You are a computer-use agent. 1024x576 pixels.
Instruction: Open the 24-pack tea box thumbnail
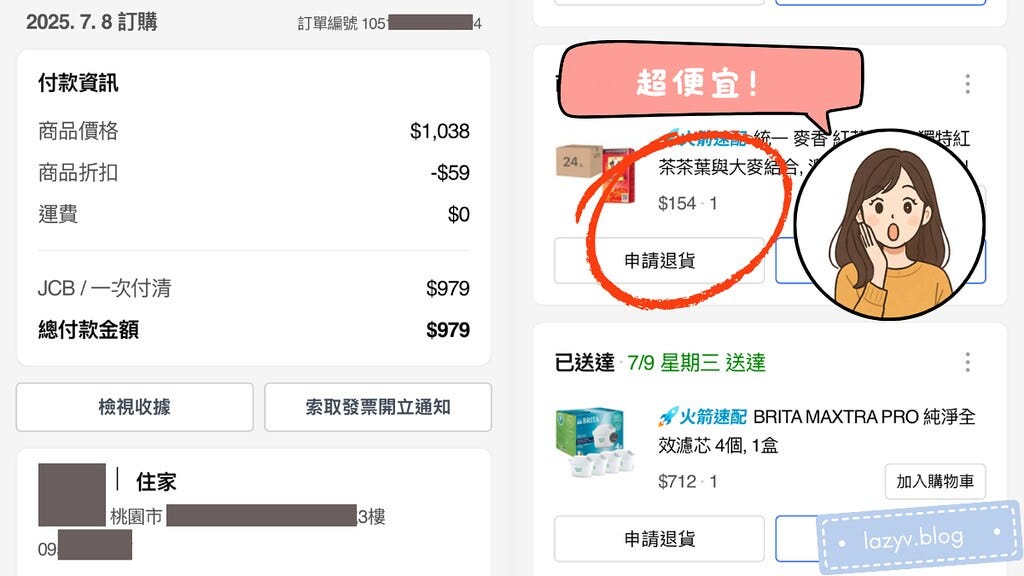pyautogui.click(x=594, y=172)
